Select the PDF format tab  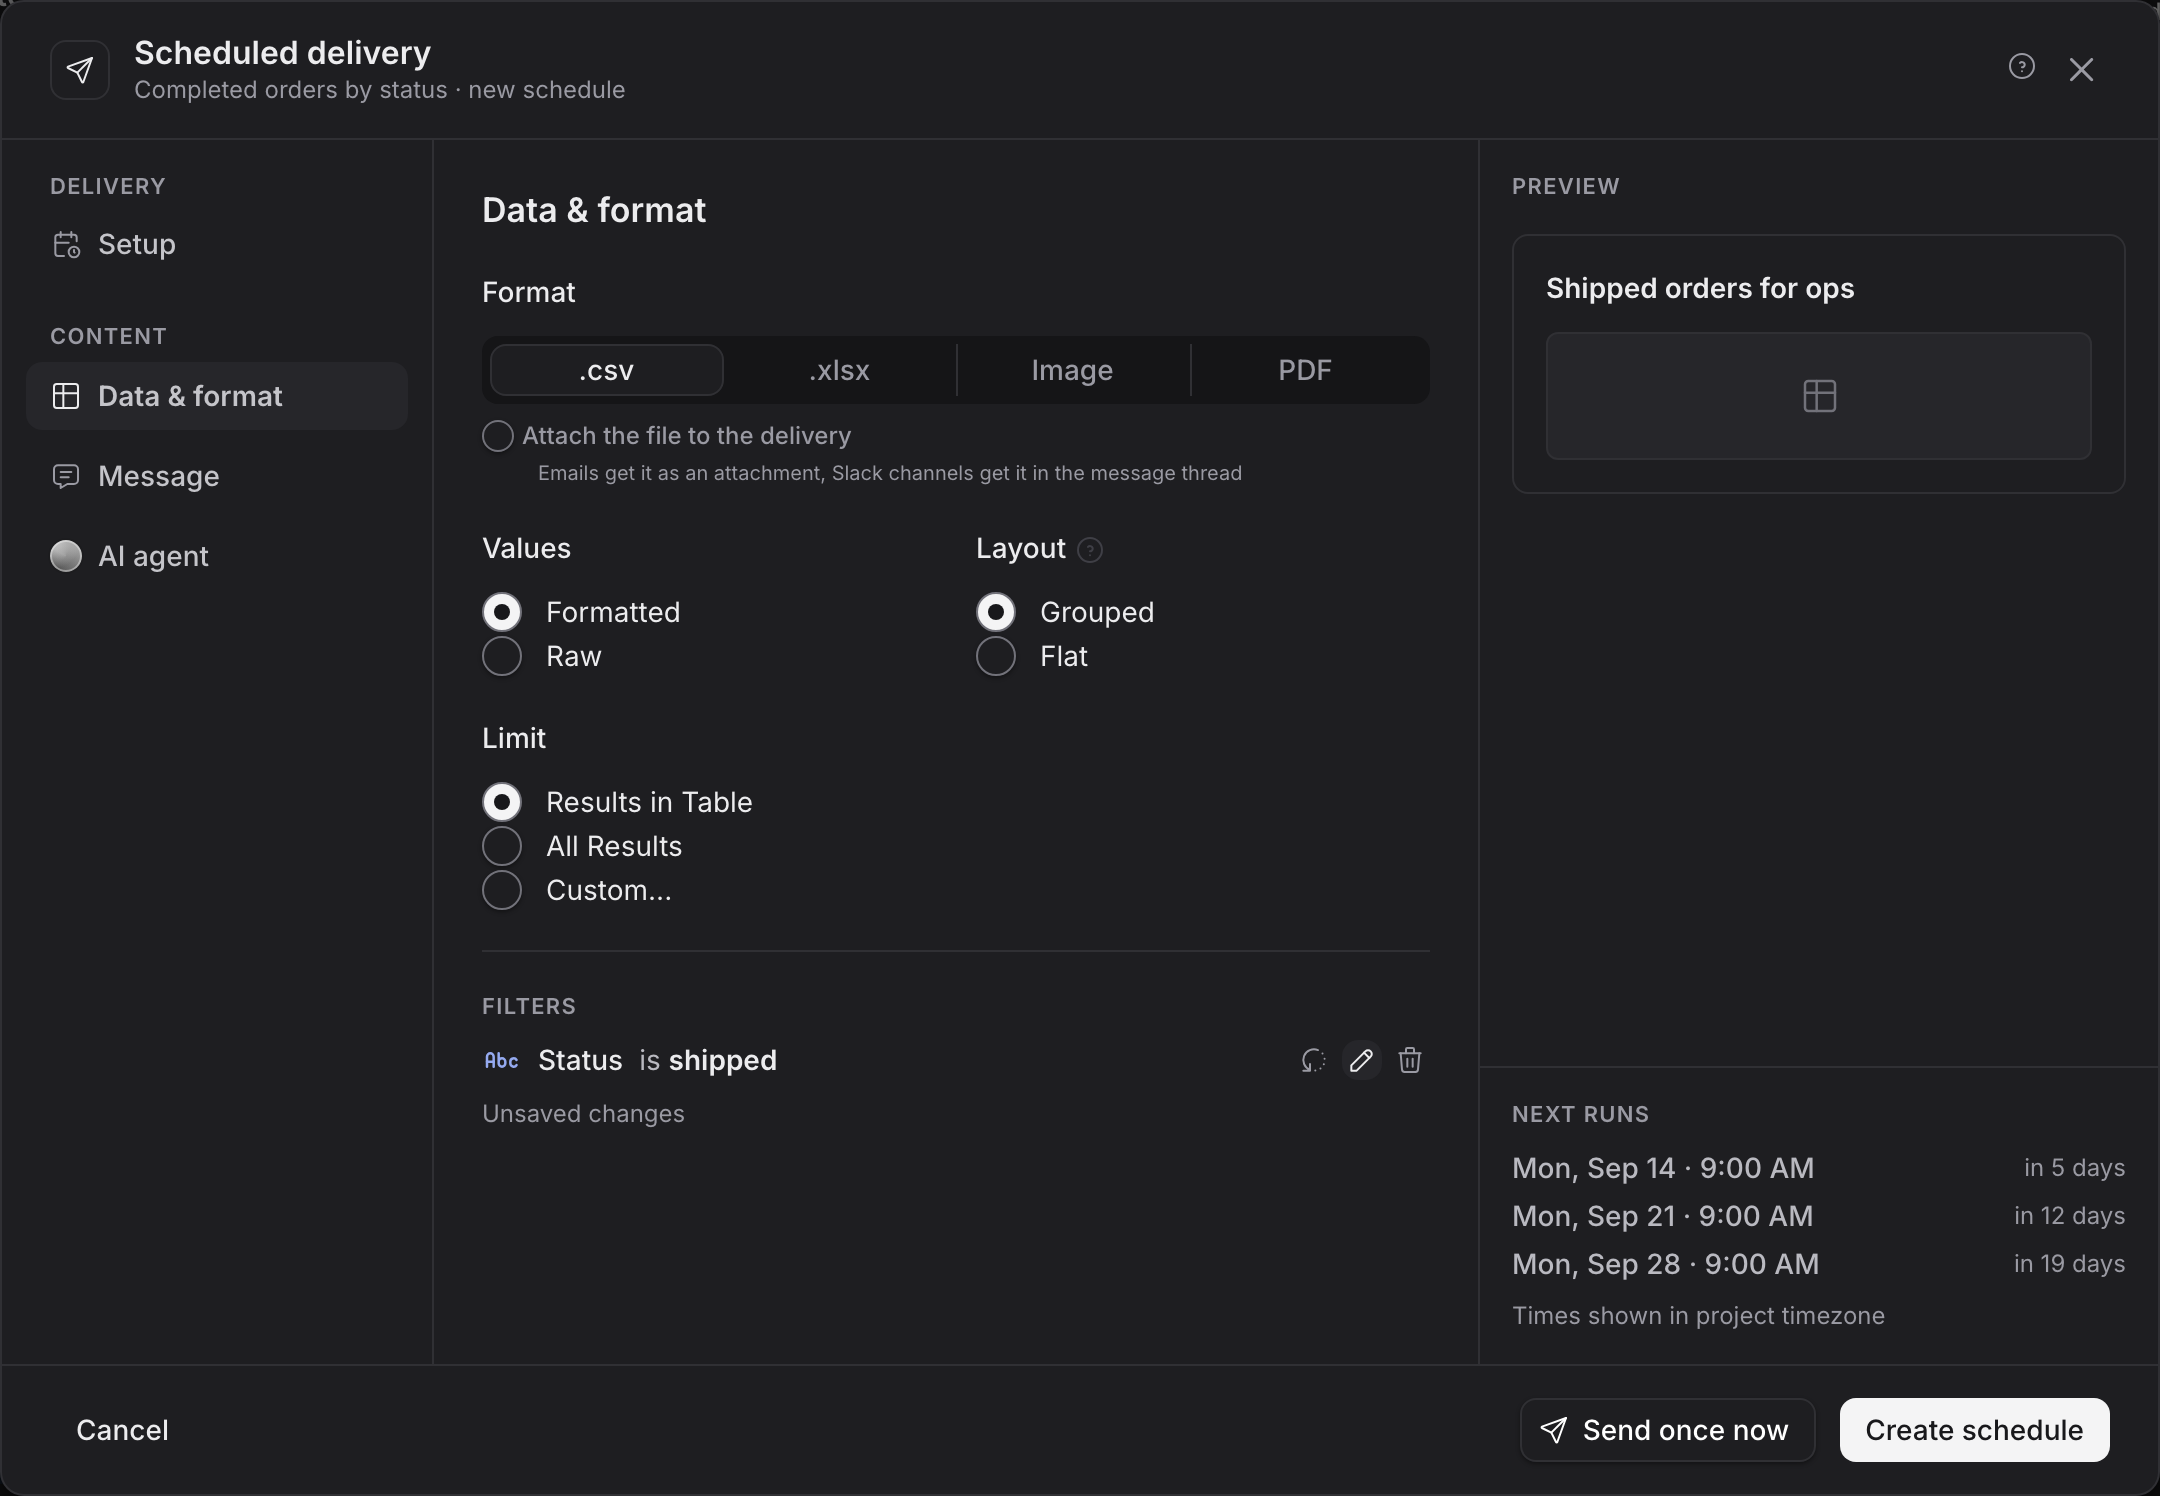[x=1305, y=370]
